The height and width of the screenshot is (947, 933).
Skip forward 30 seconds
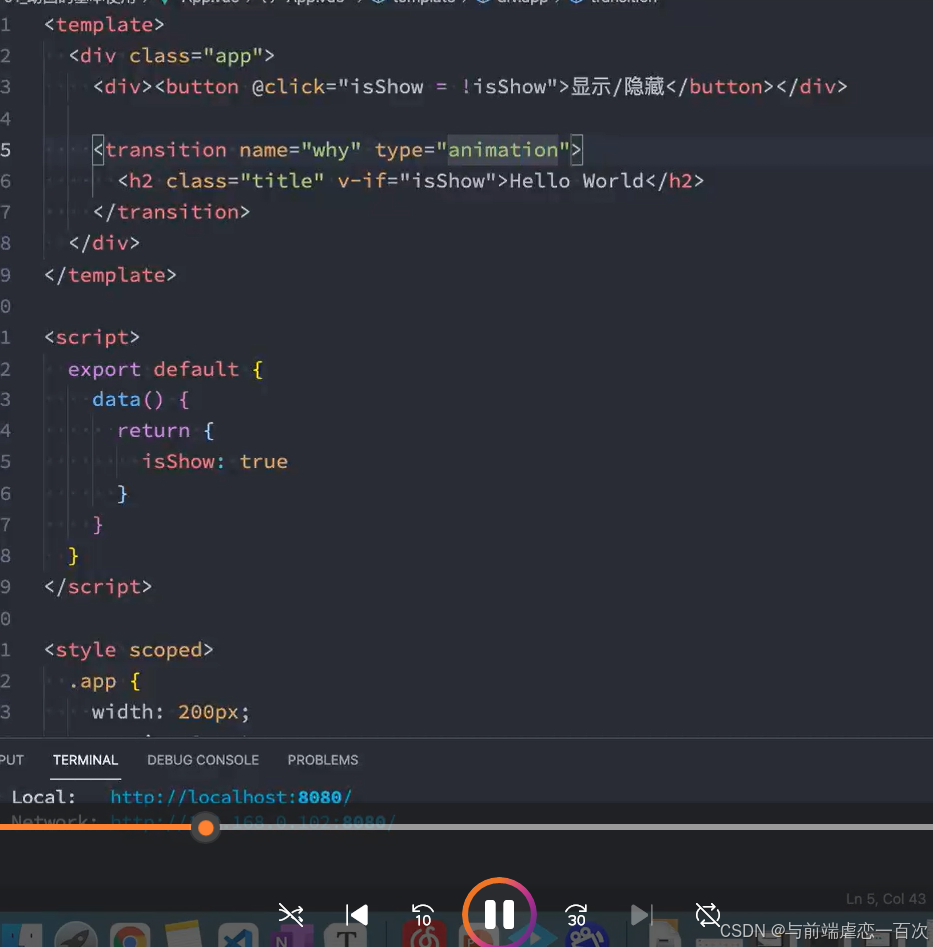tap(576, 914)
